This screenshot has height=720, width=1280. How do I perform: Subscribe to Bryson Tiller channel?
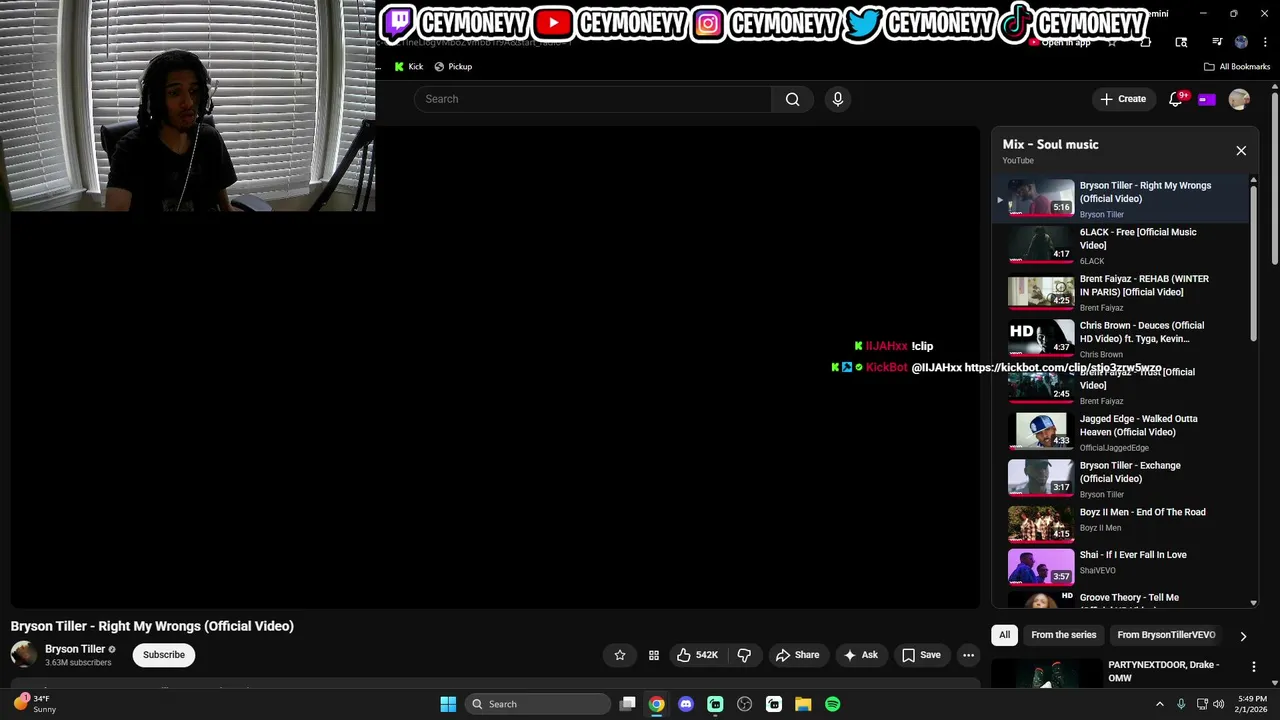tap(164, 655)
